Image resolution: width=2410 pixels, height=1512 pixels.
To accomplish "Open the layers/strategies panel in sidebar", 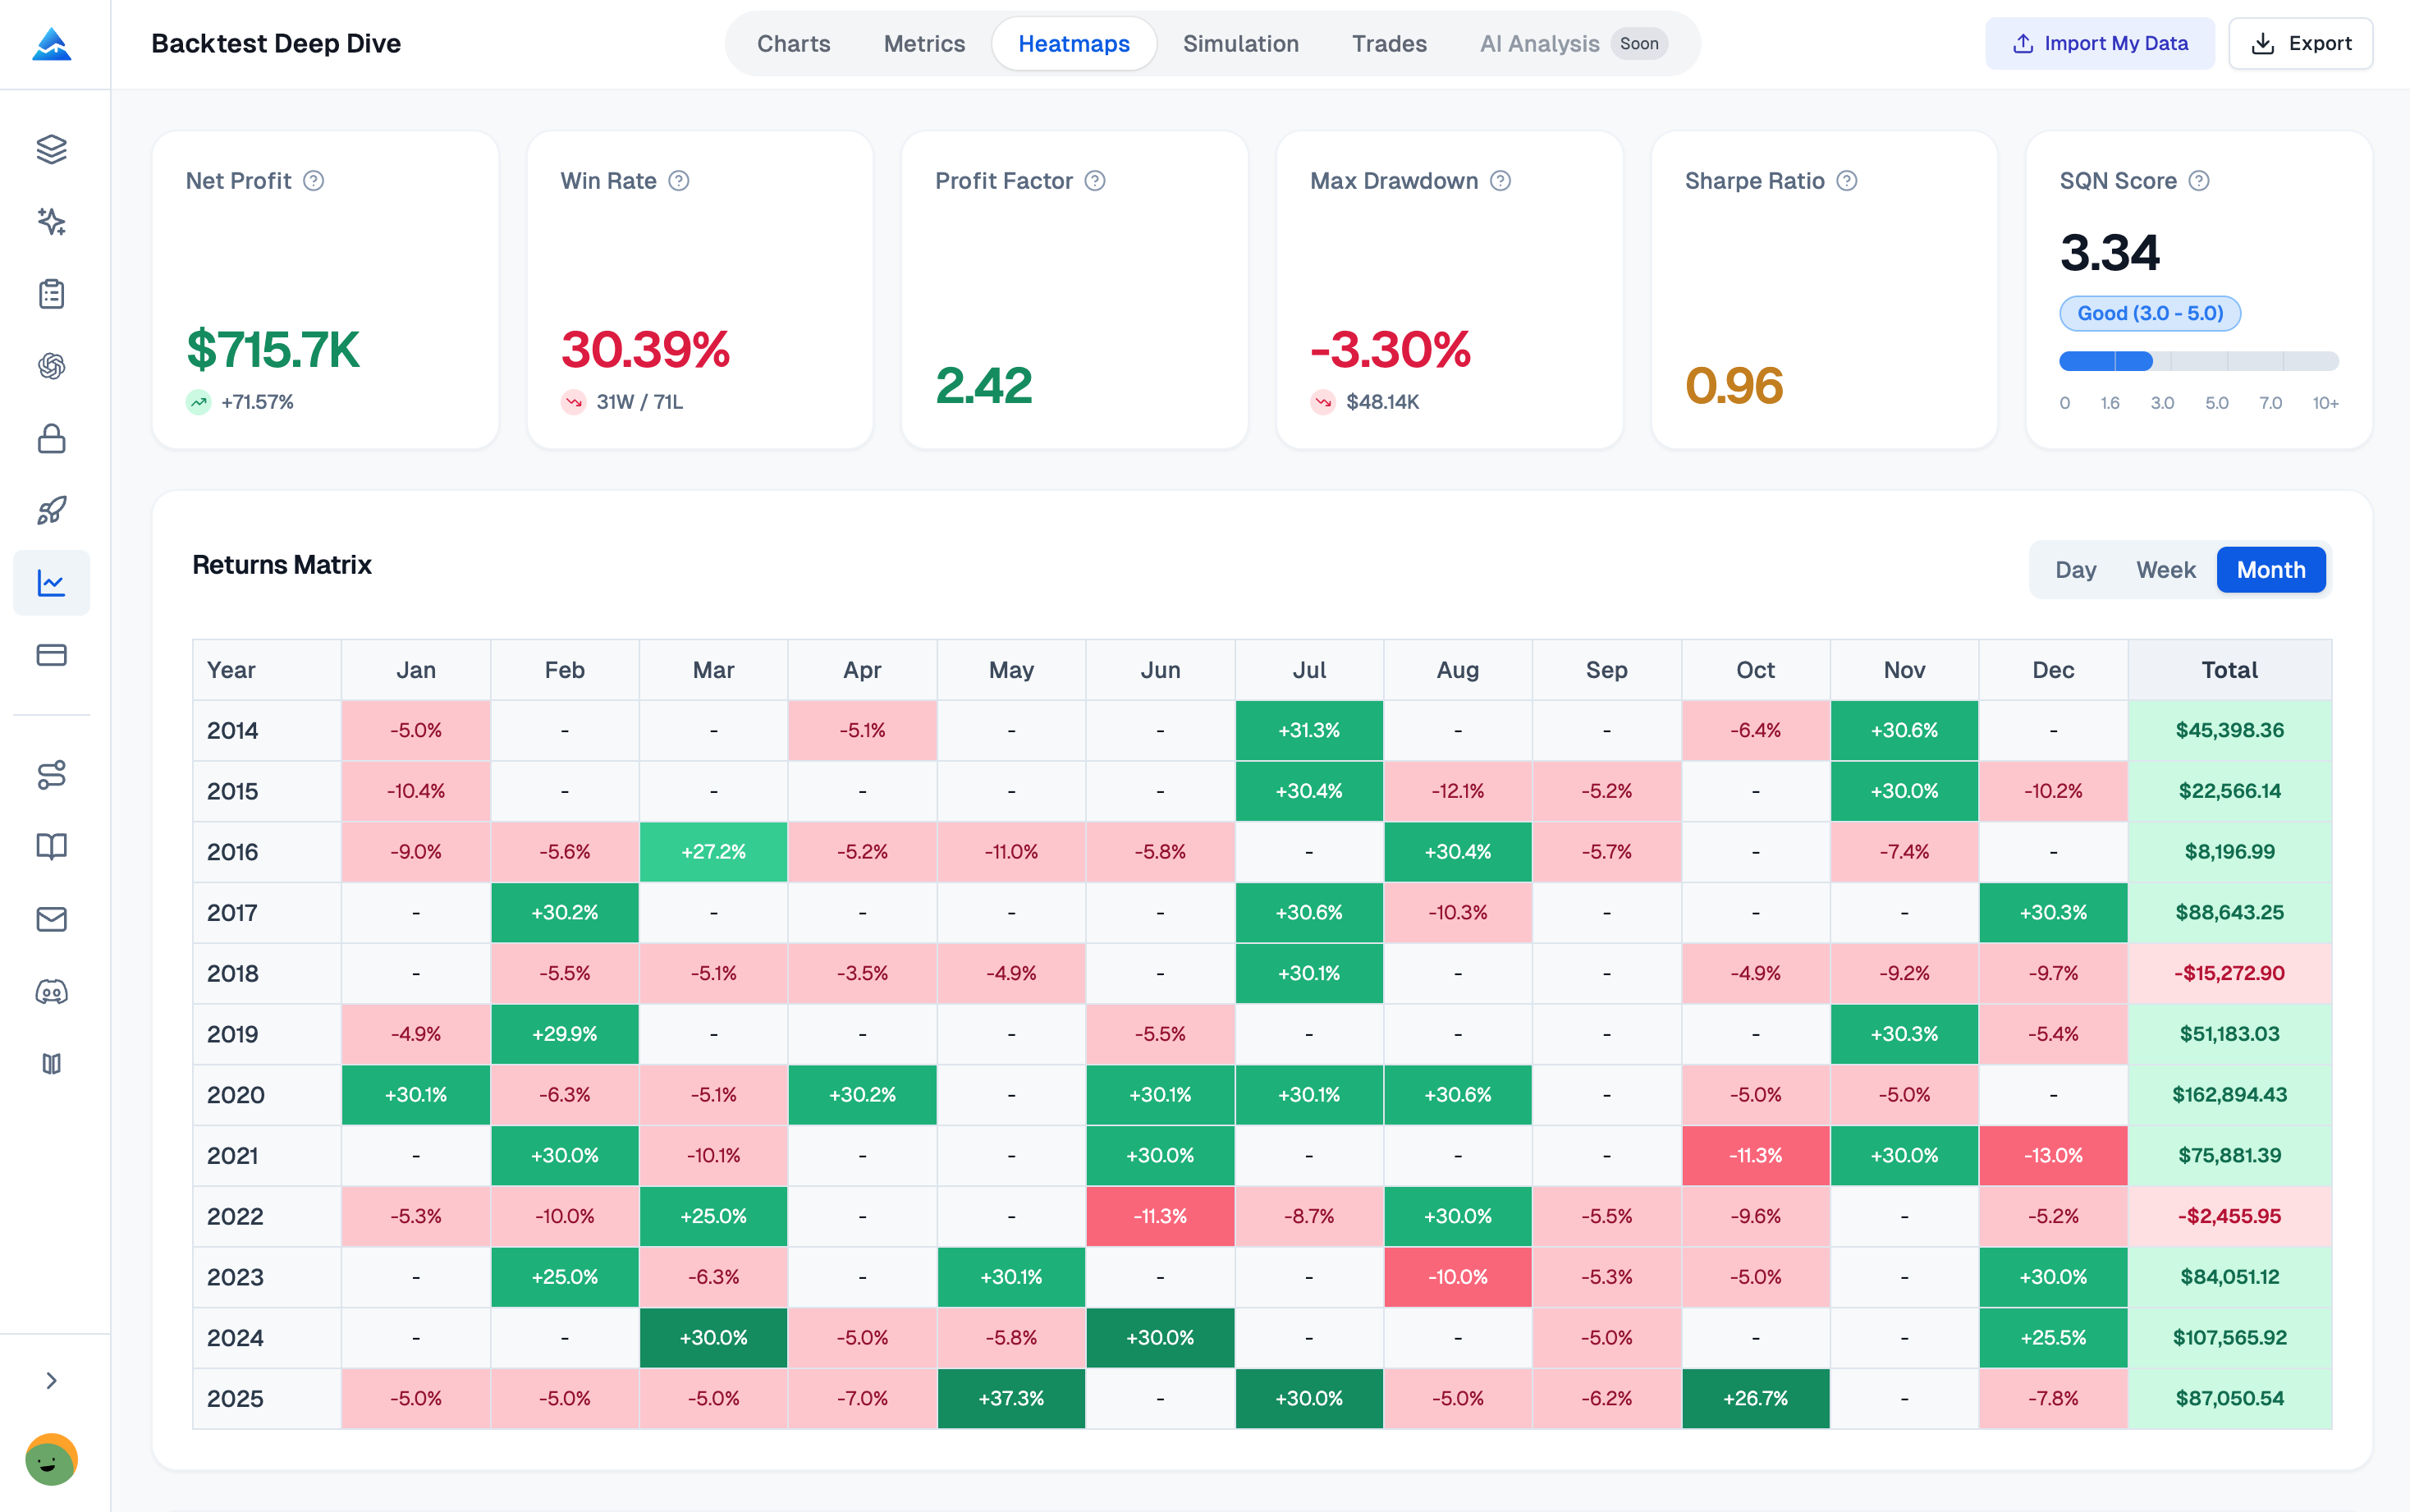I will [51, 150].
